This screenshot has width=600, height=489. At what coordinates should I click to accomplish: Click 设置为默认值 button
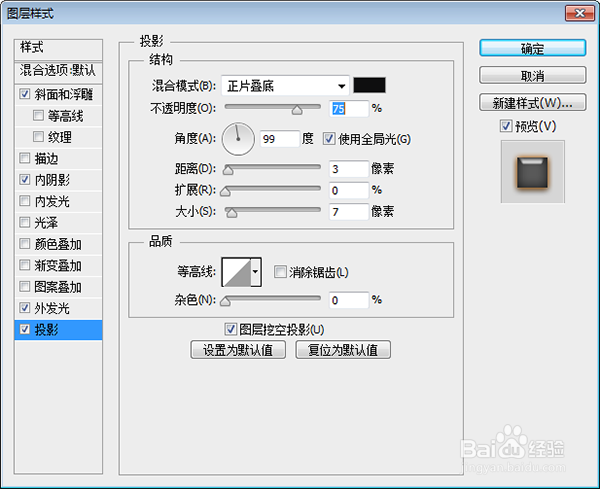pos(238,350)
